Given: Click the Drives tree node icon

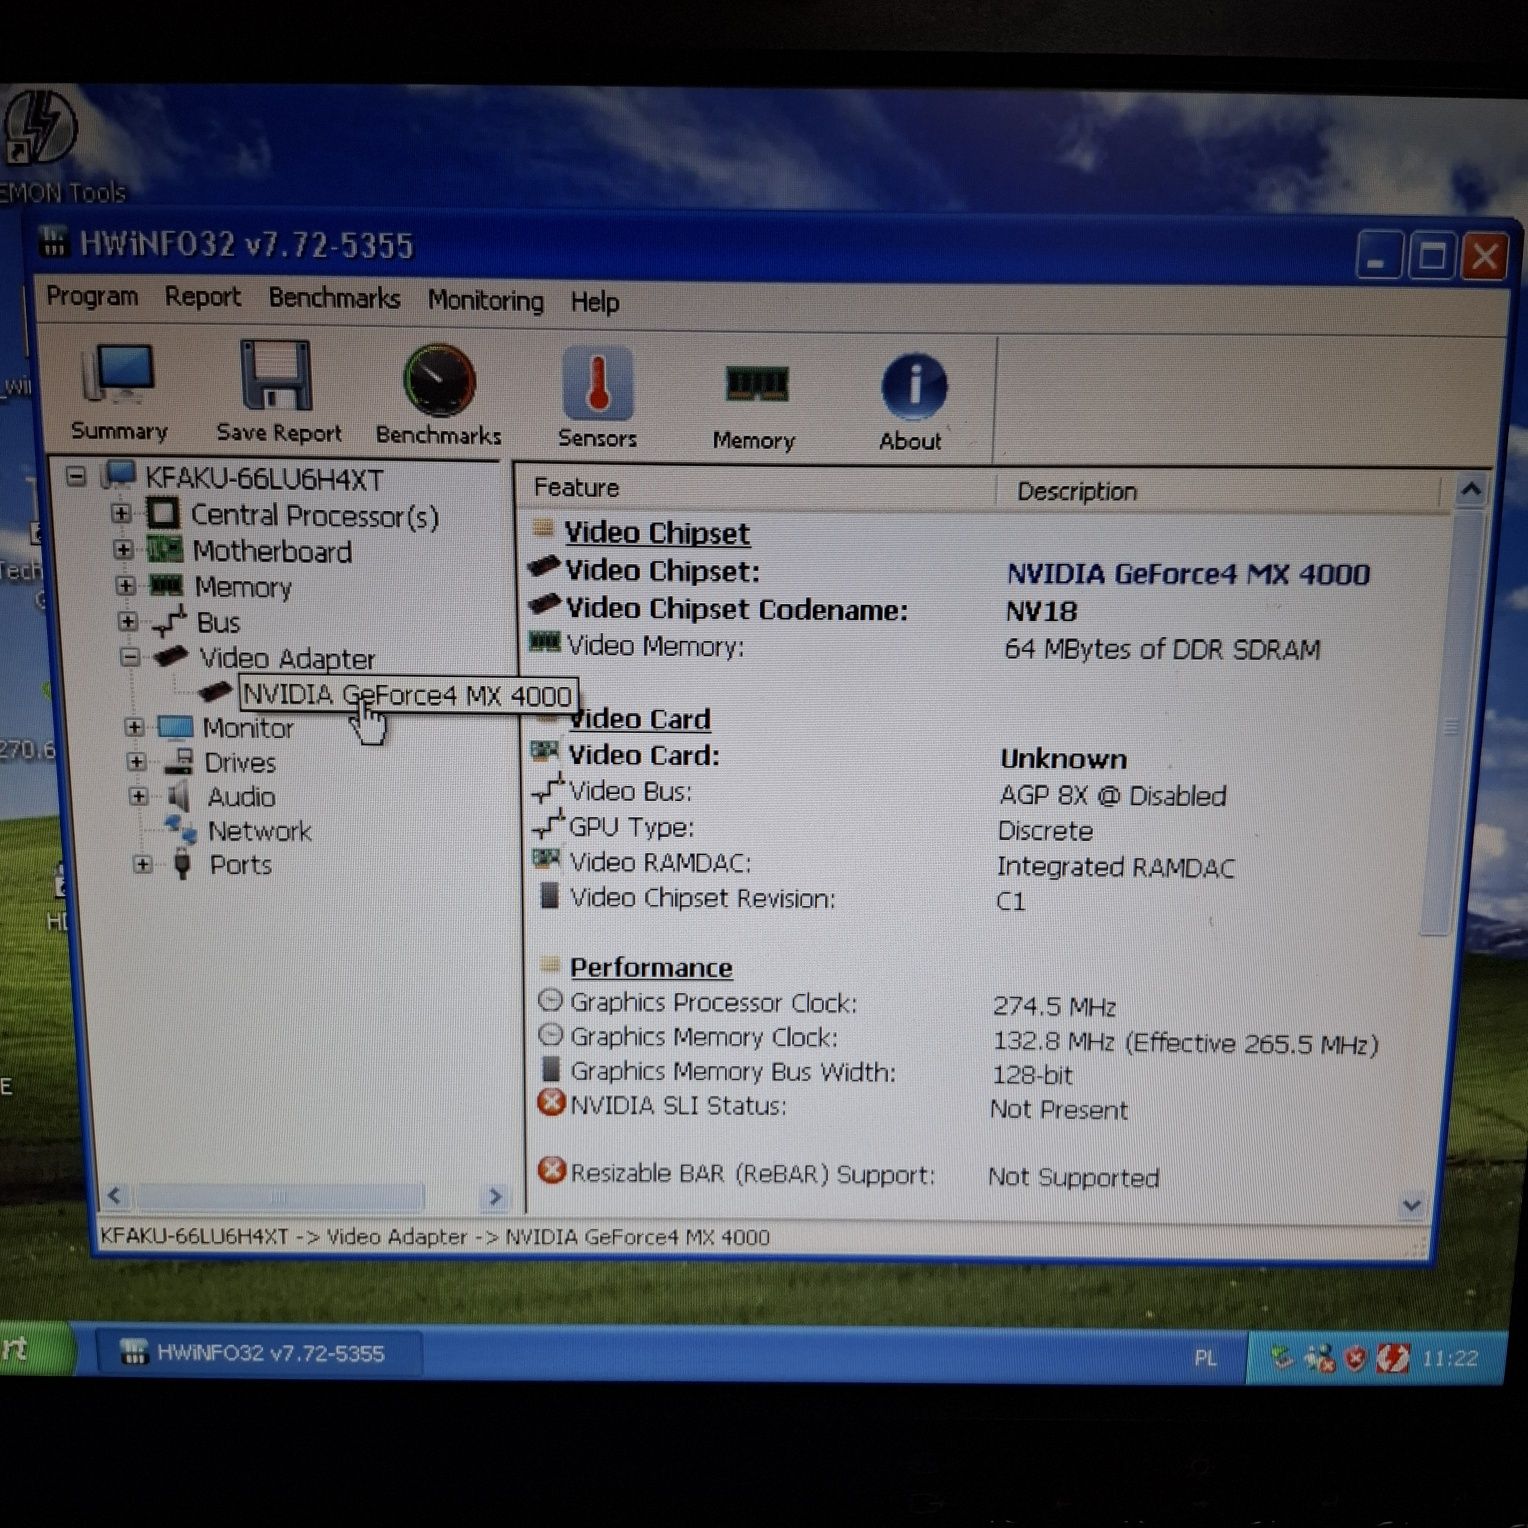Looking at the screenshot, I should (178, 761).
